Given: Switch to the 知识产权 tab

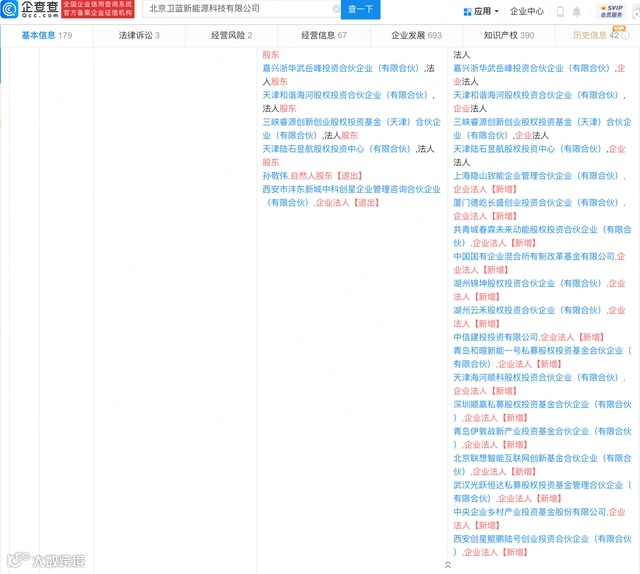Looking at the screenshot, I should click(x=509, y=35).
